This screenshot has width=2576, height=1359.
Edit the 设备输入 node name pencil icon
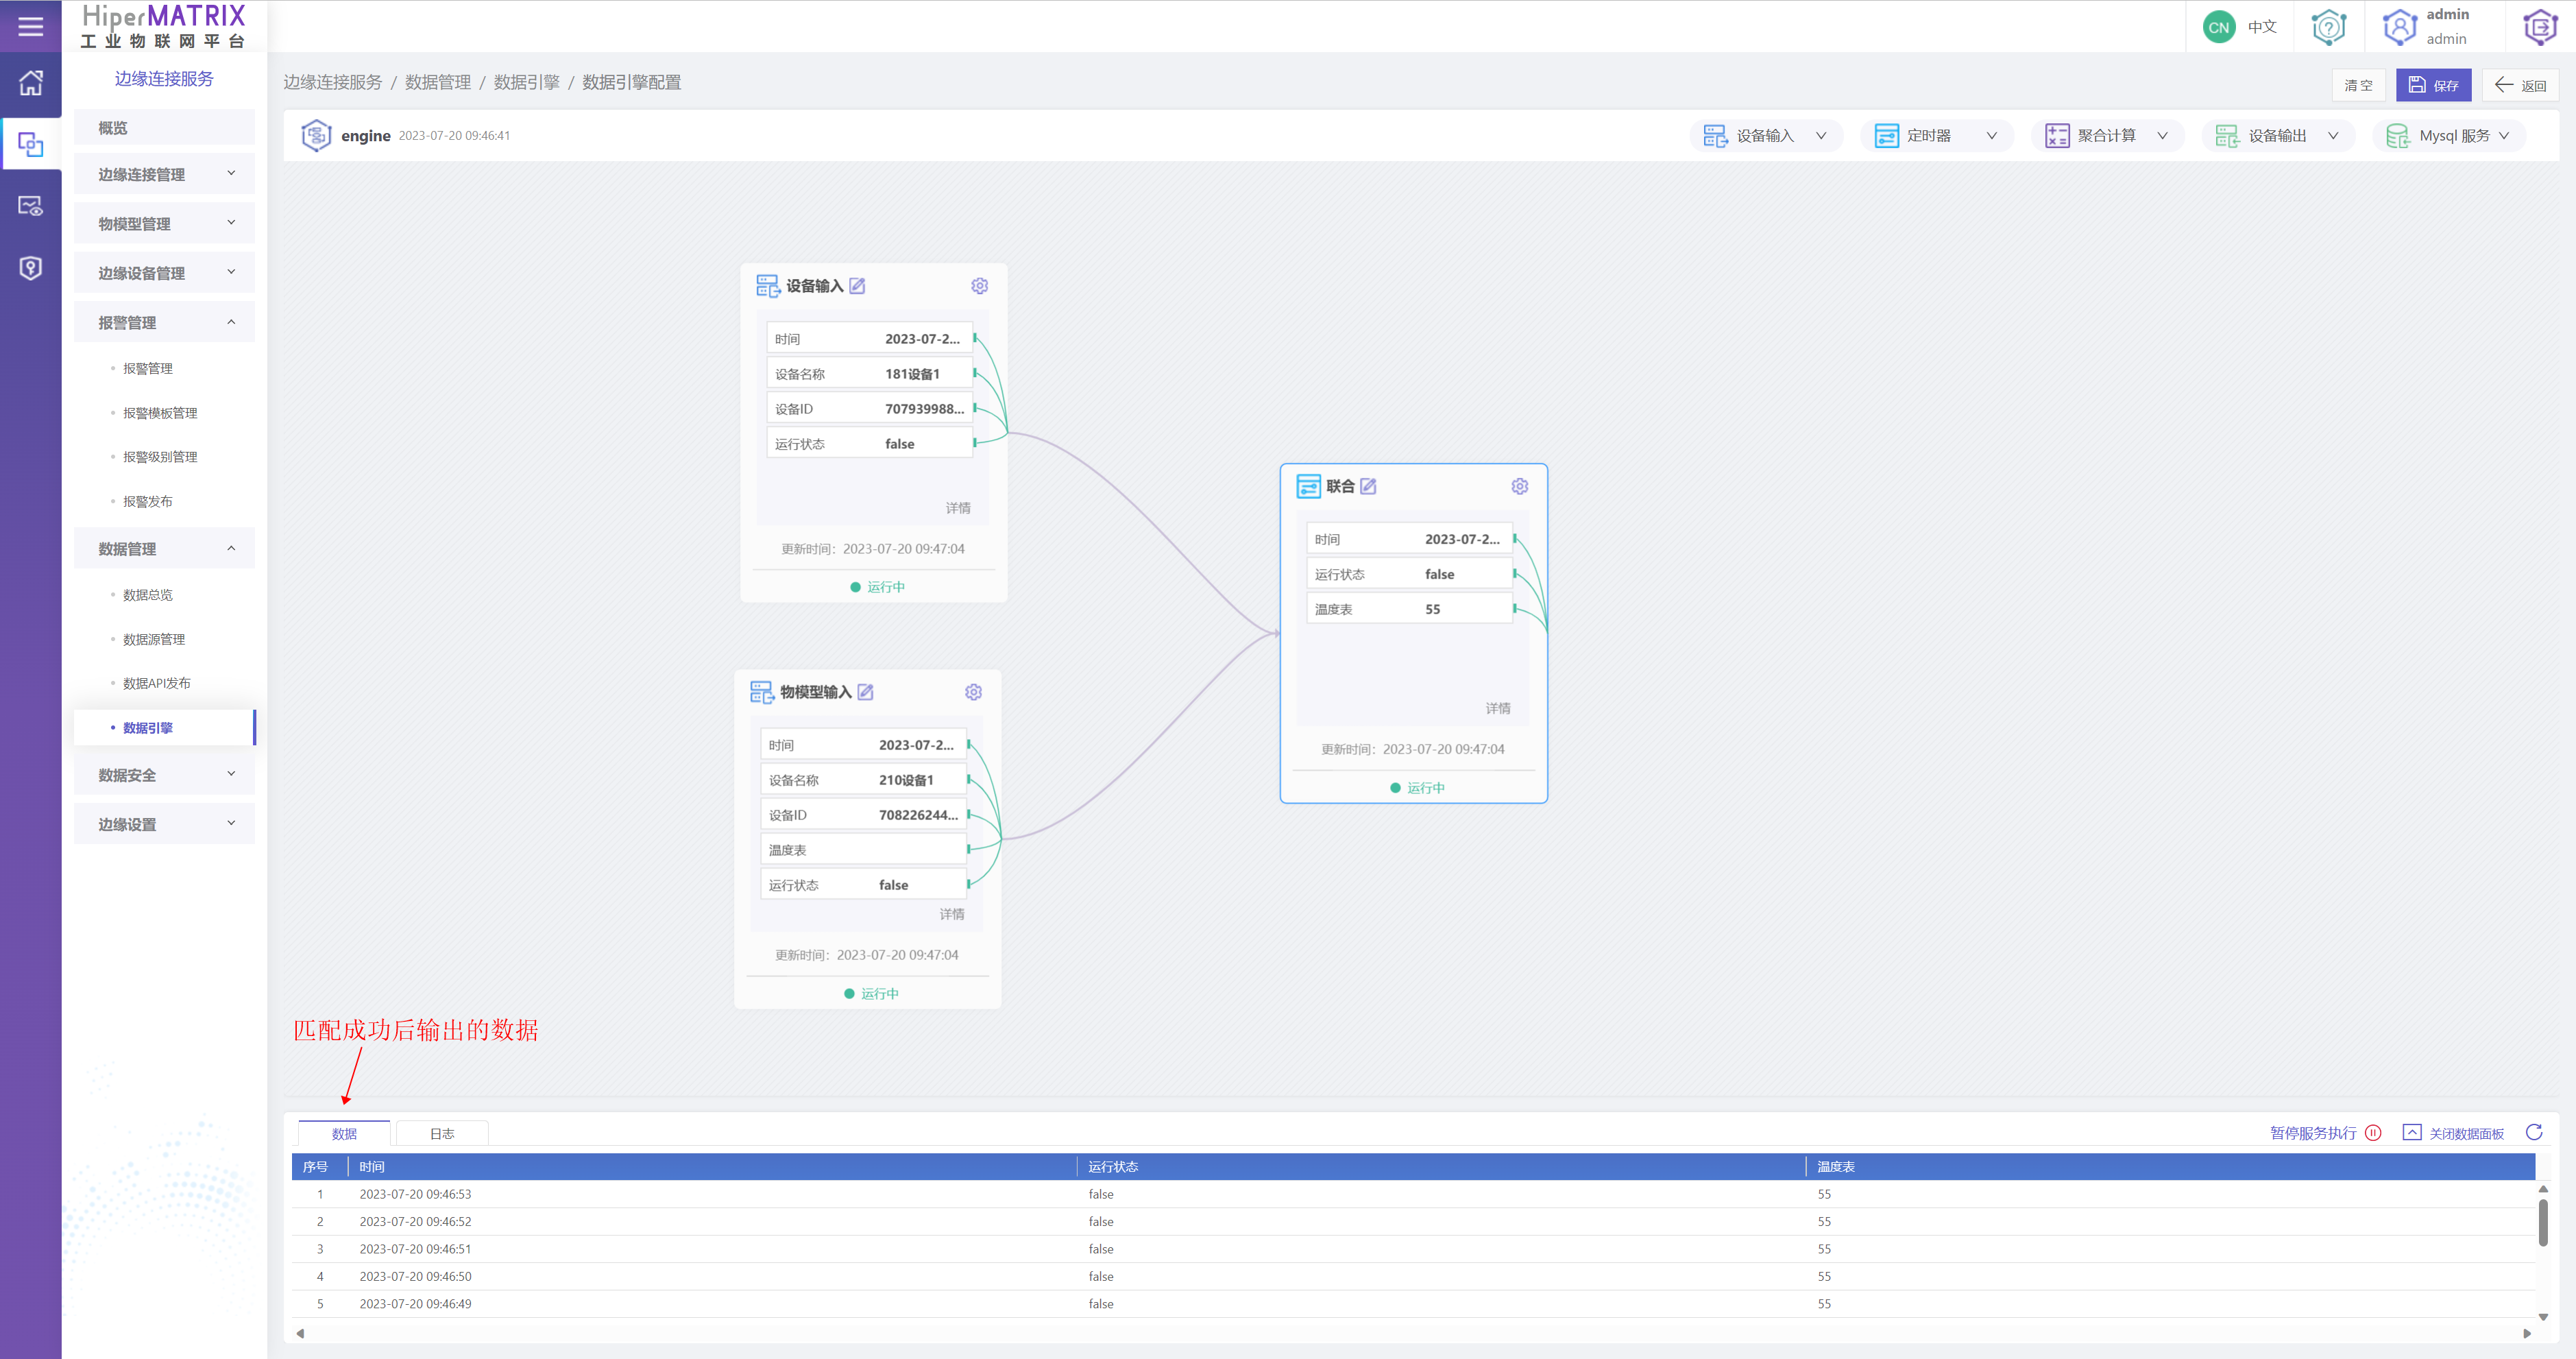click(x=857, y=286)
